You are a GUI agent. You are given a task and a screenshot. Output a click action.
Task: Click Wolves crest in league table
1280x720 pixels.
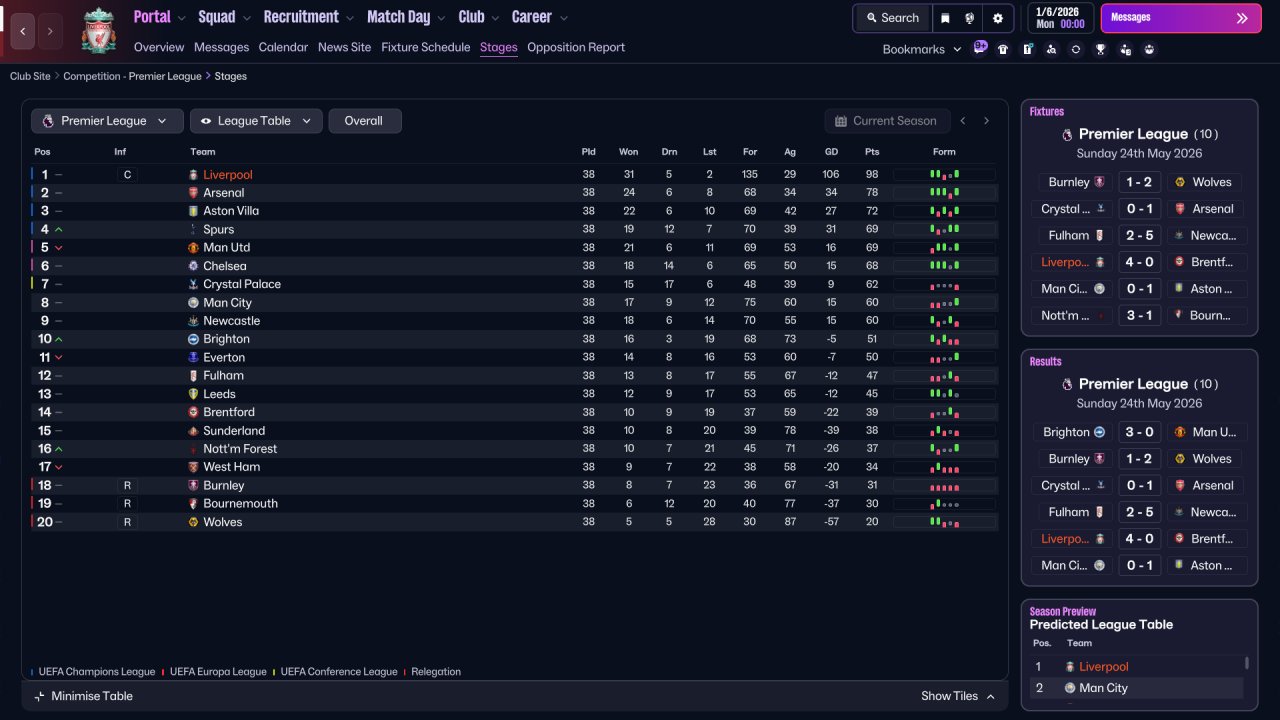point(194,522)
